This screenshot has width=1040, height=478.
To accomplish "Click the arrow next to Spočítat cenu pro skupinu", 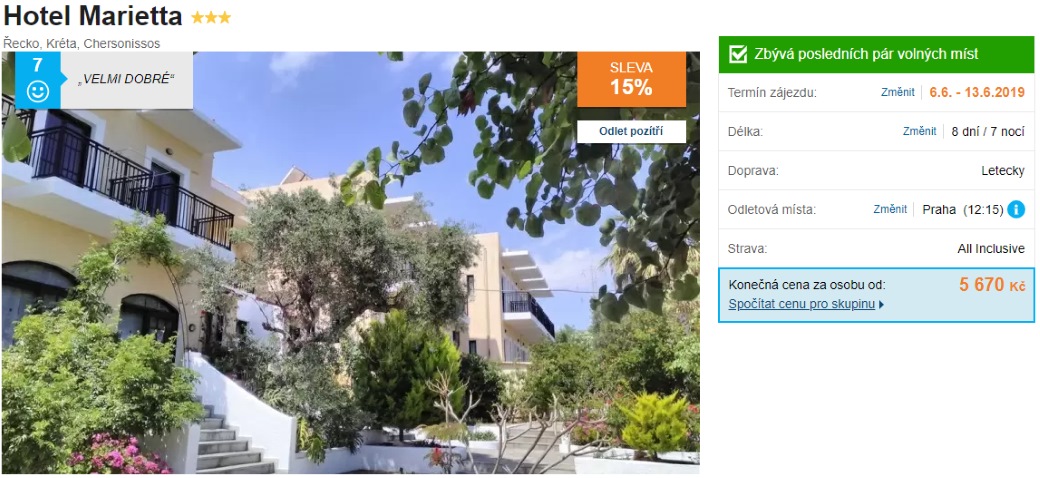I will 881,305.
